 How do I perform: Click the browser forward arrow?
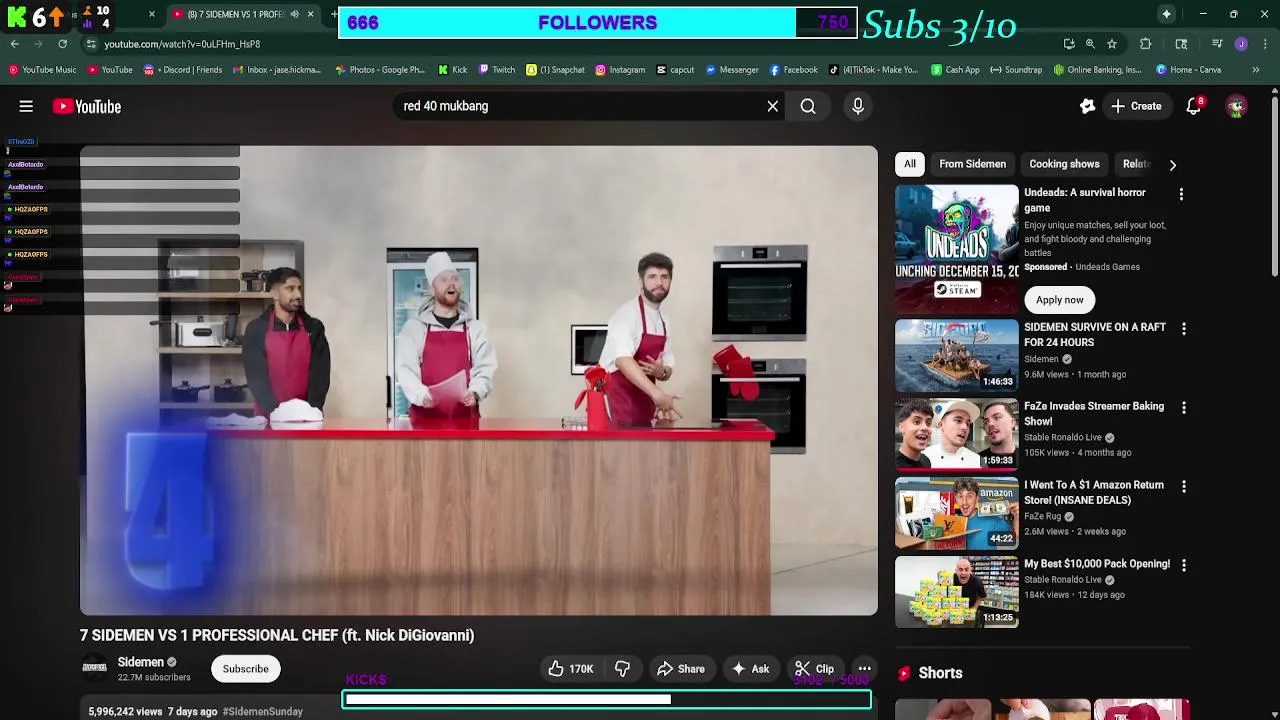point(38,44)
